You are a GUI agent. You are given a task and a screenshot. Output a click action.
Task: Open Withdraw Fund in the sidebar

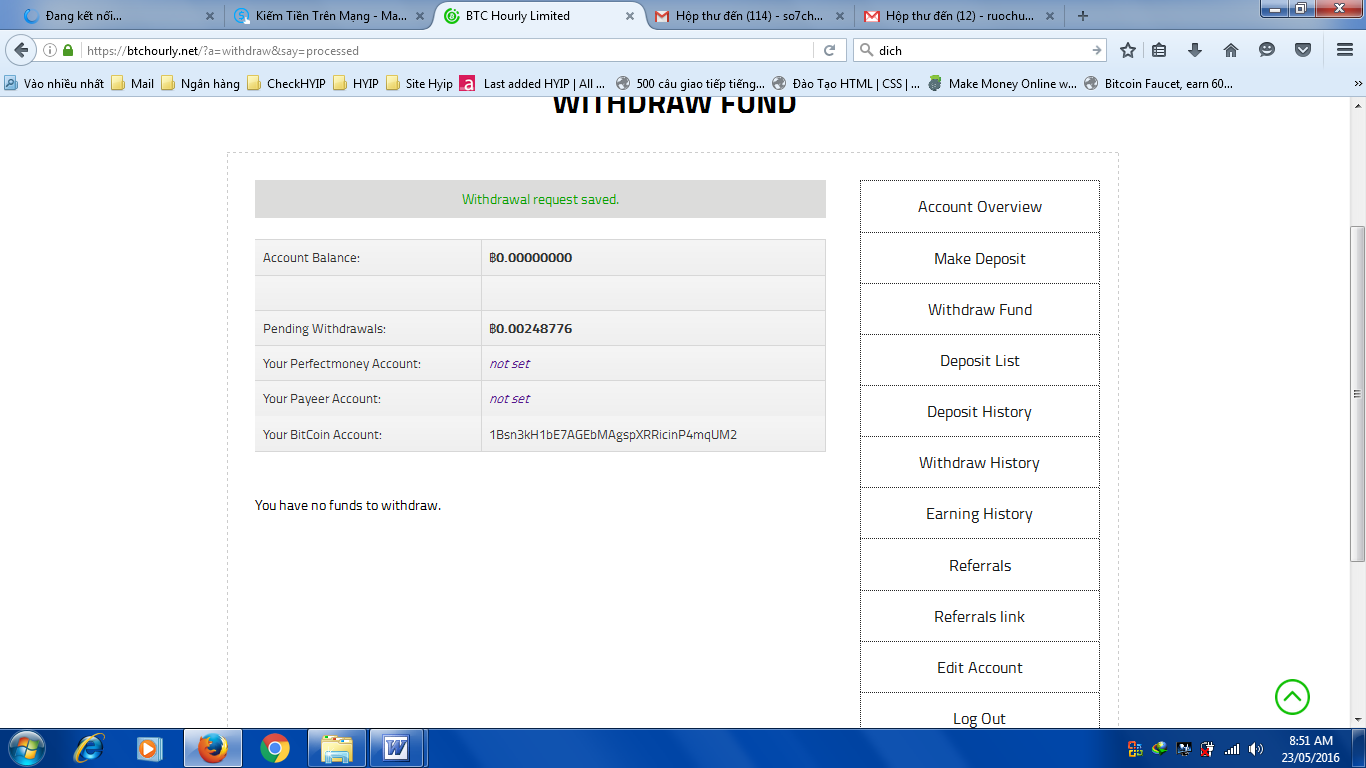[980, 310]
